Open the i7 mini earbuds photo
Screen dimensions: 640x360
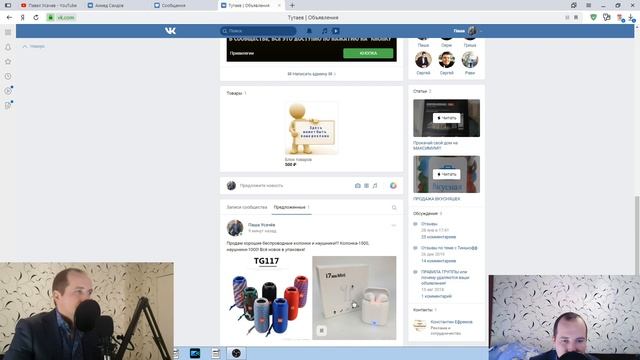point(354,298)
